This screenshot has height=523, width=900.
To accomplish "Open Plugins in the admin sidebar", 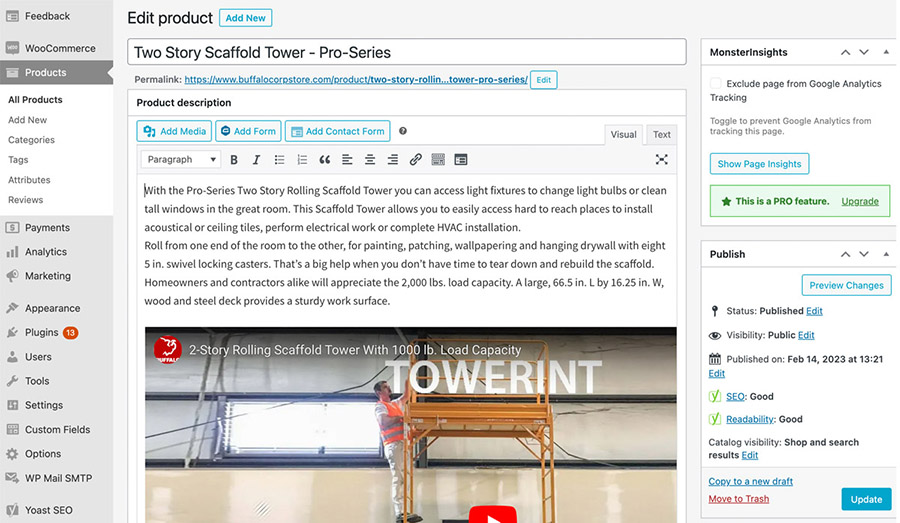I will [x=42, y=332].
